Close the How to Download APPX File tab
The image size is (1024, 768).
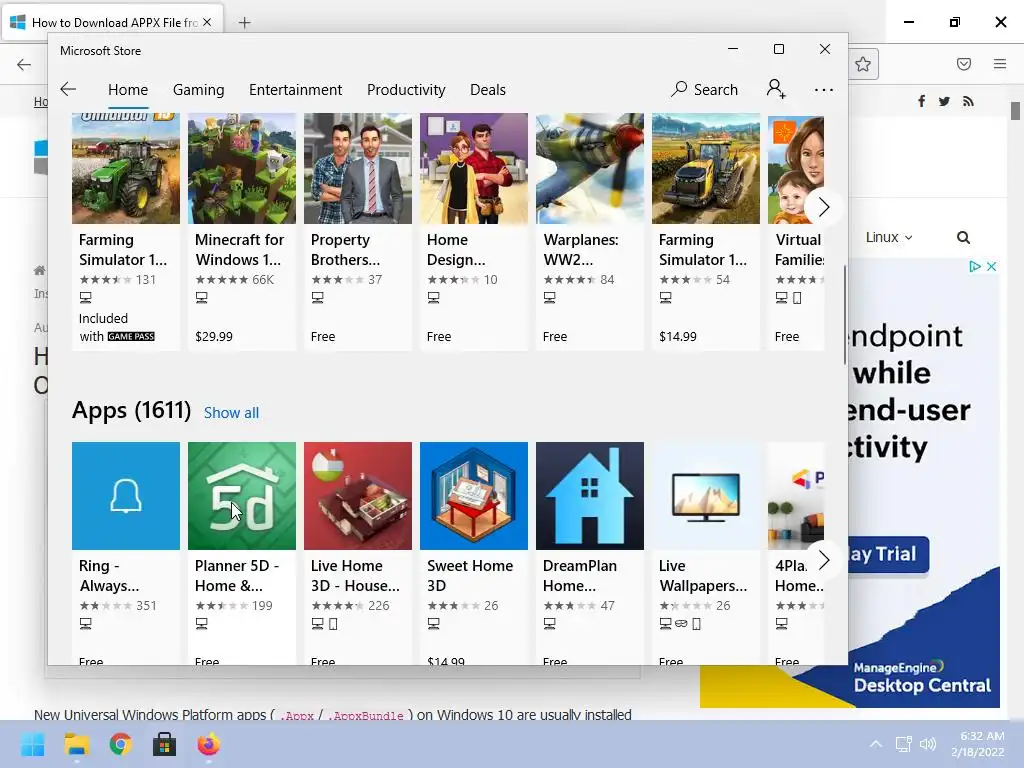click(x=207, y=22)
